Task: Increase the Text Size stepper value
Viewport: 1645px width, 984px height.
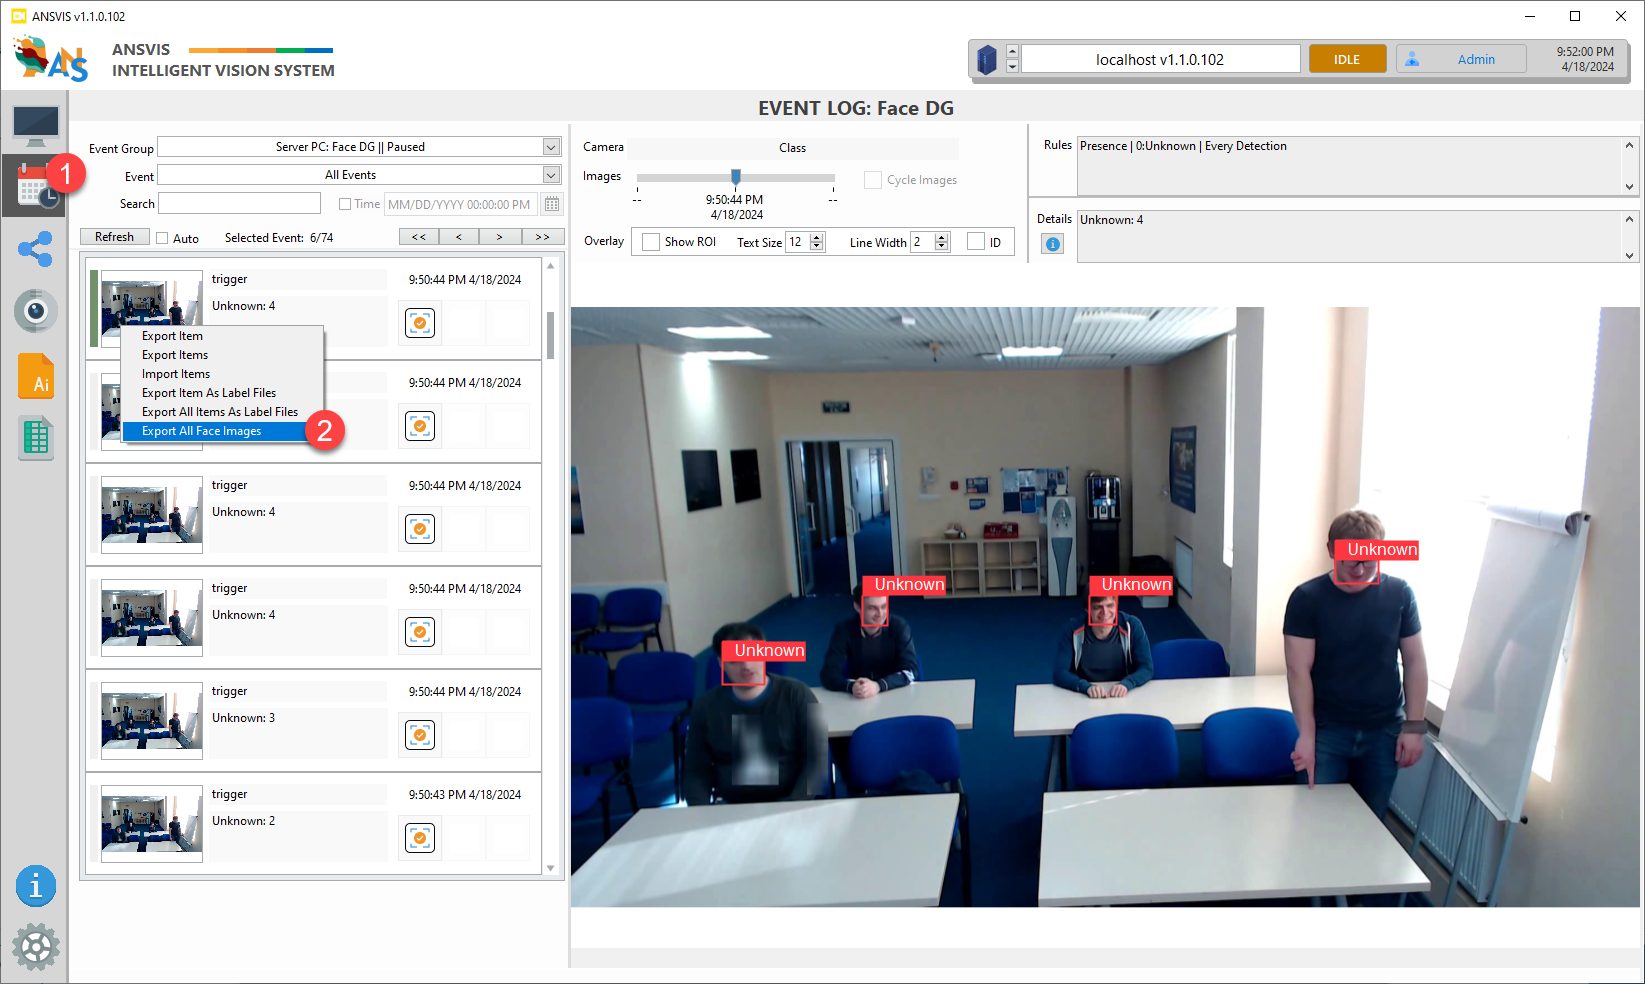Action: click(x=817, y=238)
